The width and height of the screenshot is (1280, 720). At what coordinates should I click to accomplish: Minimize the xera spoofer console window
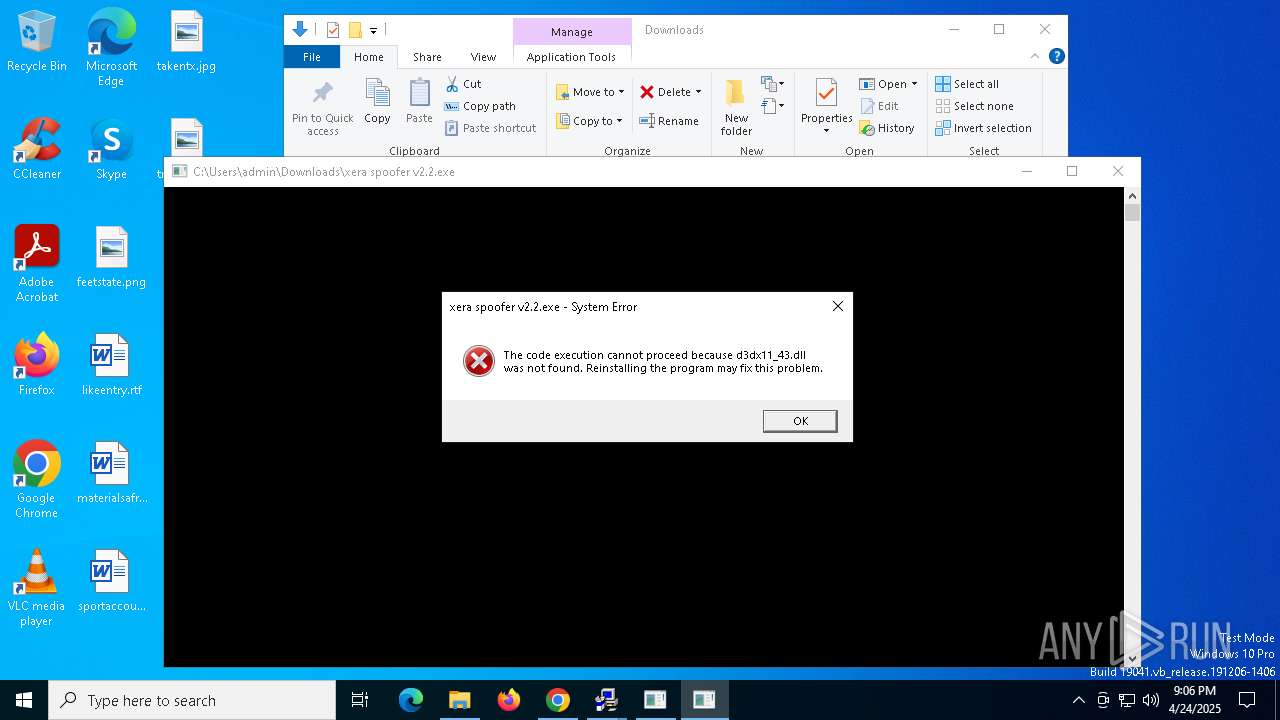coord(1026,171)
